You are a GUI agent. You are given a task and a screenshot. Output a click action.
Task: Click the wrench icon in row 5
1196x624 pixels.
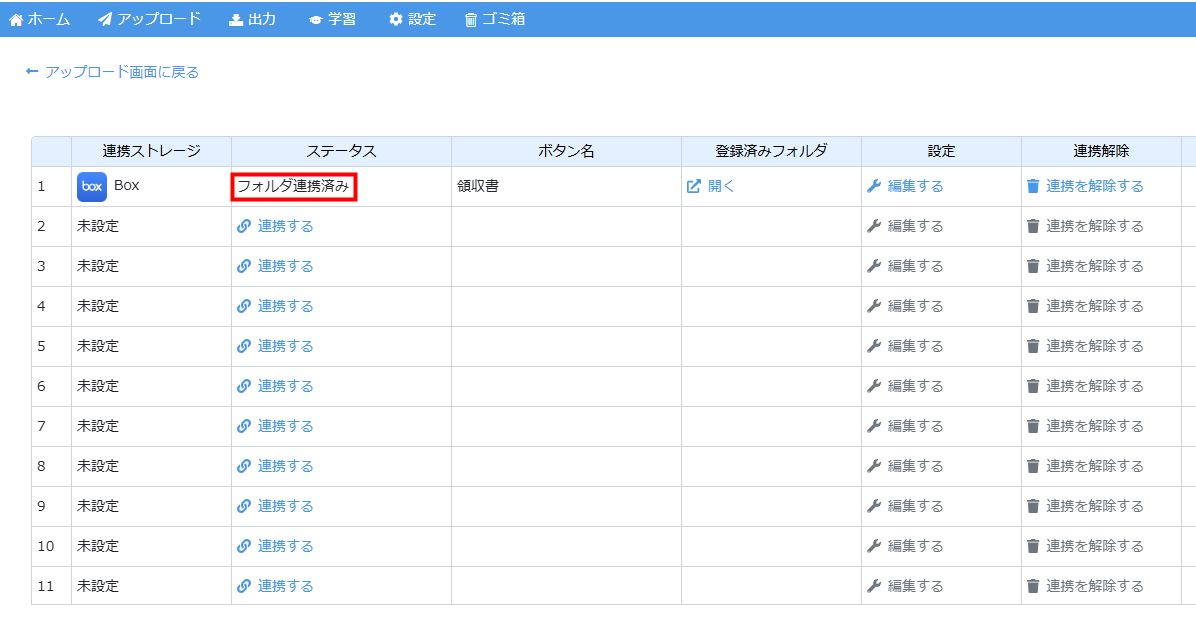click(x=873, y=347)
